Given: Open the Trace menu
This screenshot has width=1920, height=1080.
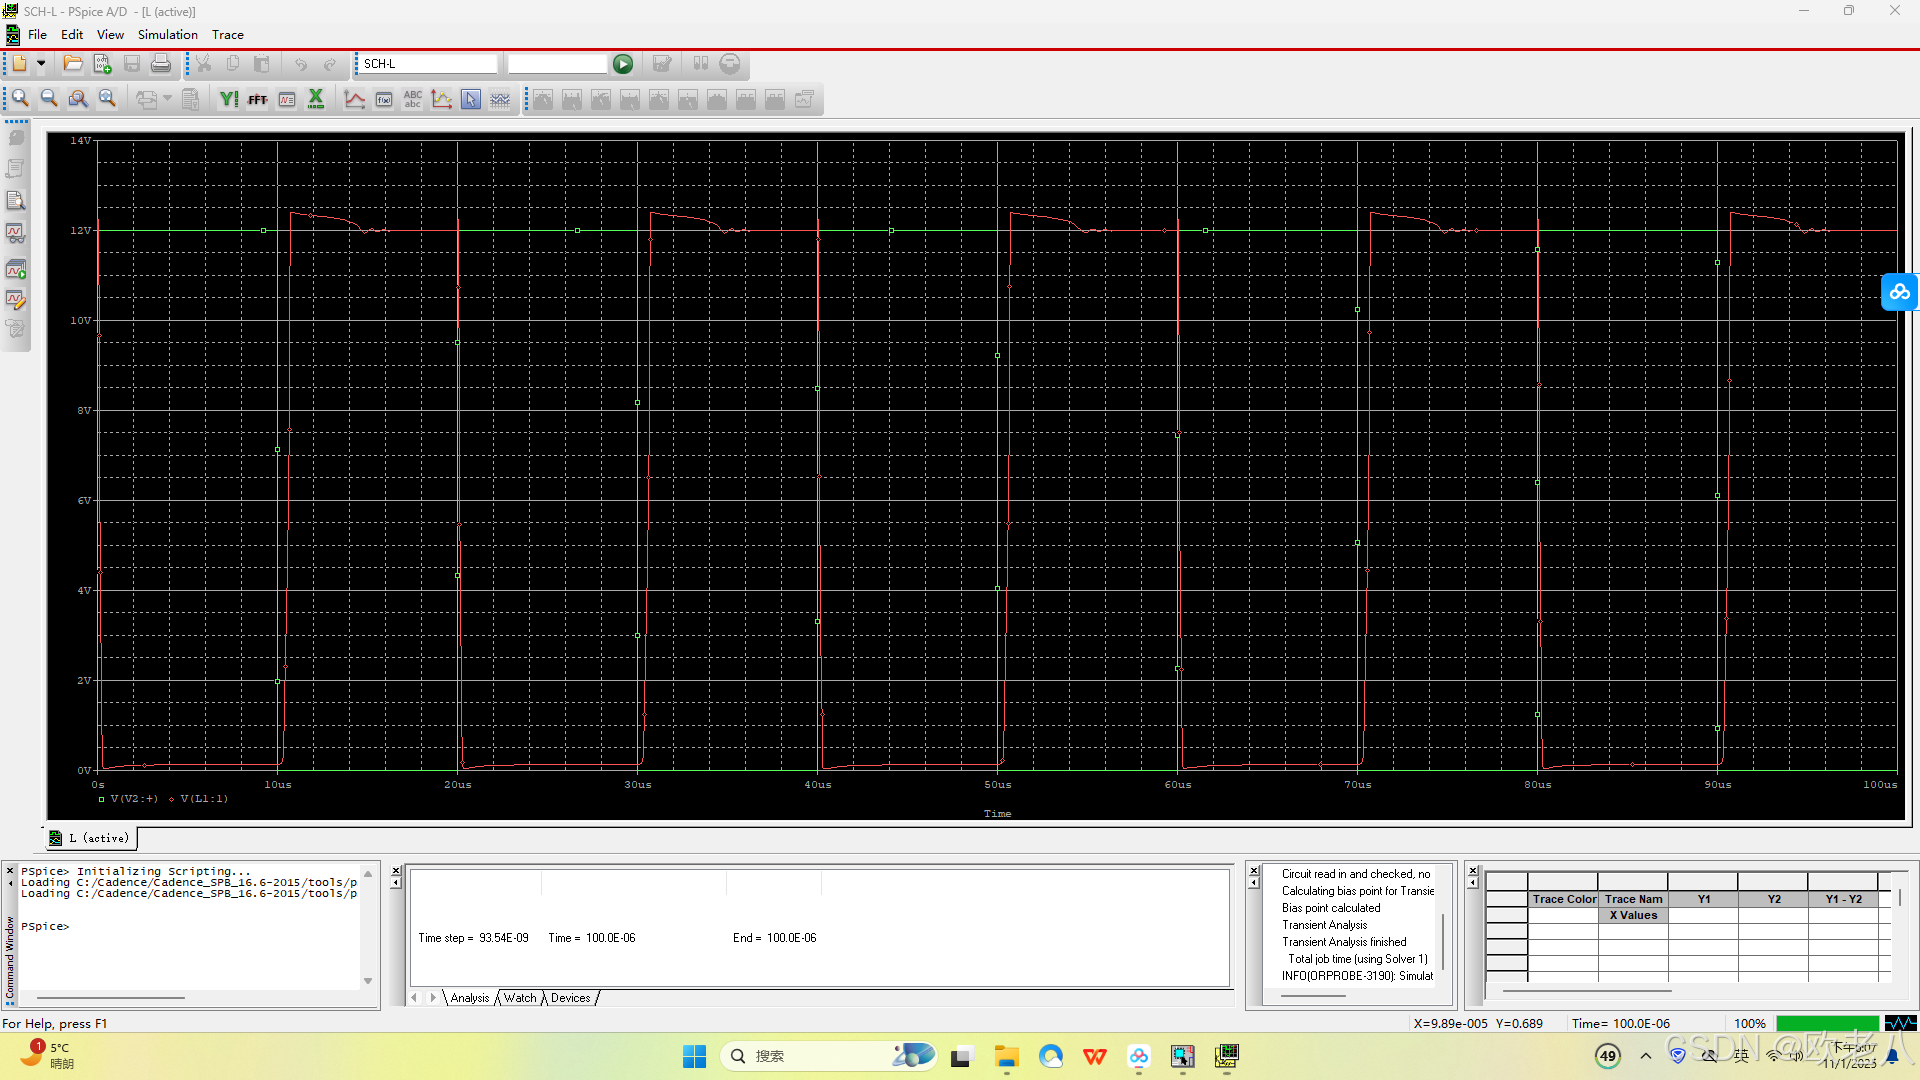Looking at the screenshot, I should pyautogui.click(x=227, y=35).
